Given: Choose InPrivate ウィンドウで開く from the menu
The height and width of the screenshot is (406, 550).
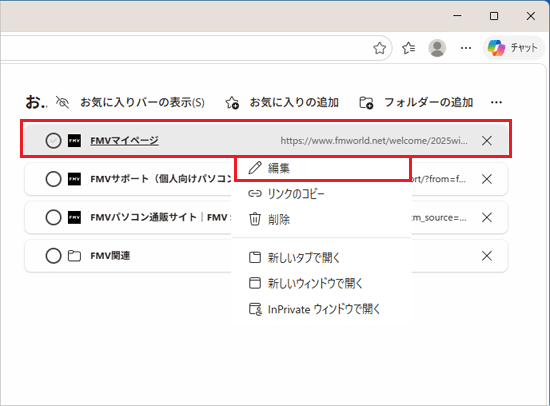Looking at the screenshot, I should [x=321, y=309].
